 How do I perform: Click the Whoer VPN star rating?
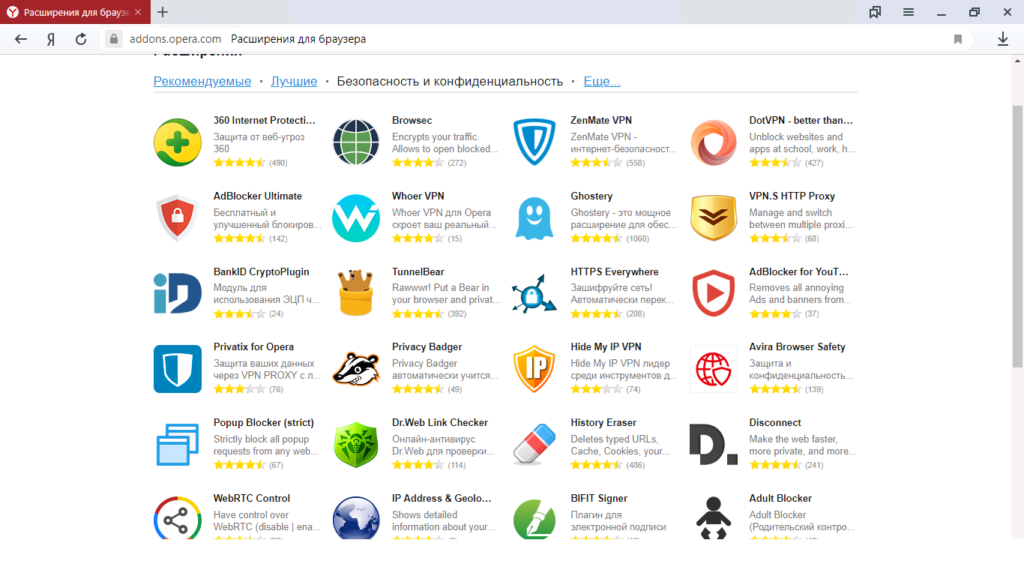418,238
